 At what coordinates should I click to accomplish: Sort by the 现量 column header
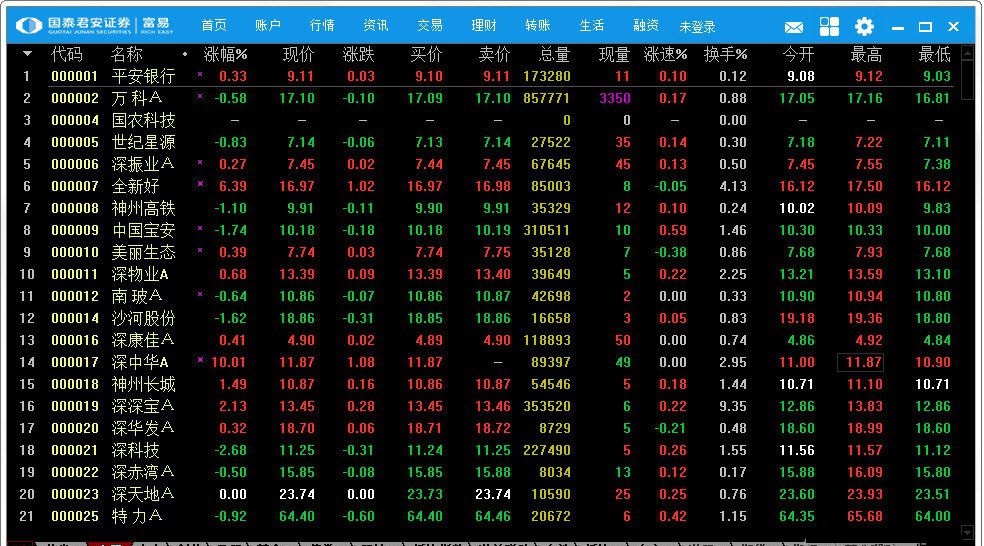click(614, 55)
